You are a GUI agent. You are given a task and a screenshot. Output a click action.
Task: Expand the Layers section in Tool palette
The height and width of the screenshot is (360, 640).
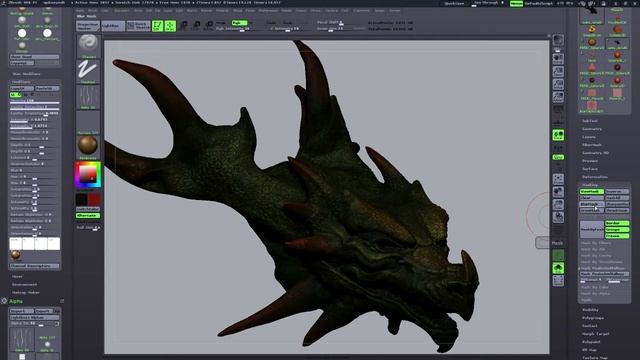[589, 137]
